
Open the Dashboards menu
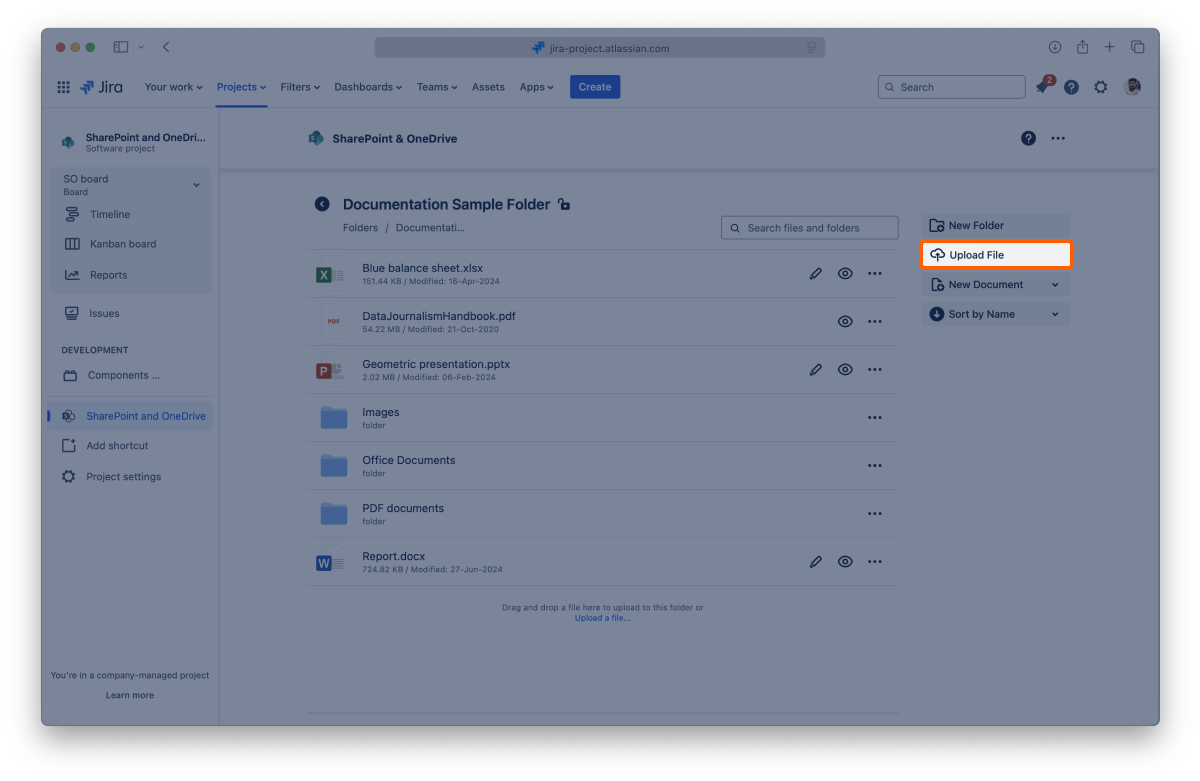(x=367, y=87)
